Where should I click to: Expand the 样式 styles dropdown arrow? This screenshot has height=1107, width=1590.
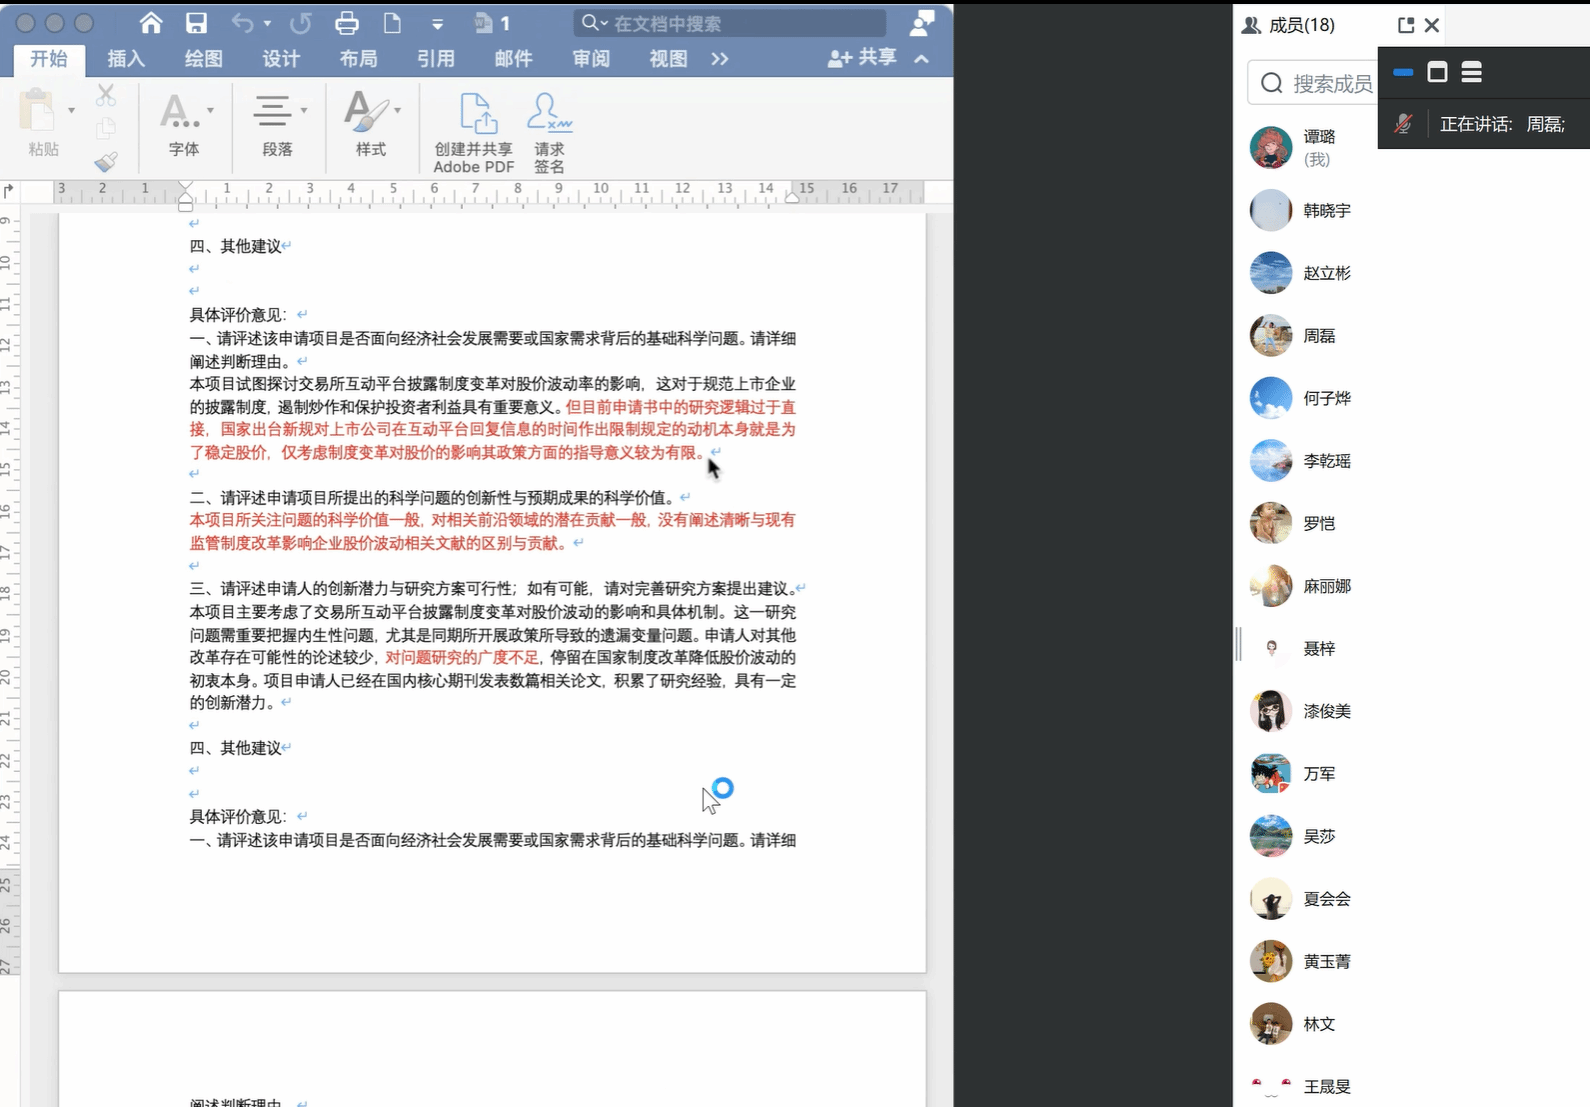[x=398, y=110]
